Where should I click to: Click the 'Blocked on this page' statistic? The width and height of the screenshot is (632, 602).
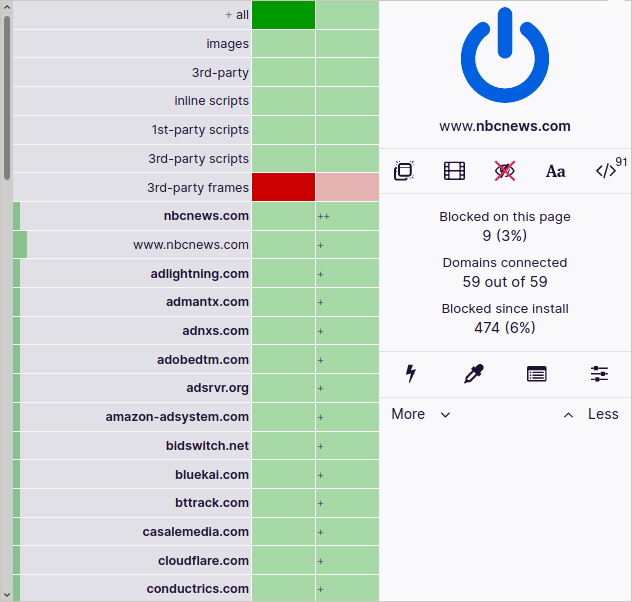click(x=505, y=226)
